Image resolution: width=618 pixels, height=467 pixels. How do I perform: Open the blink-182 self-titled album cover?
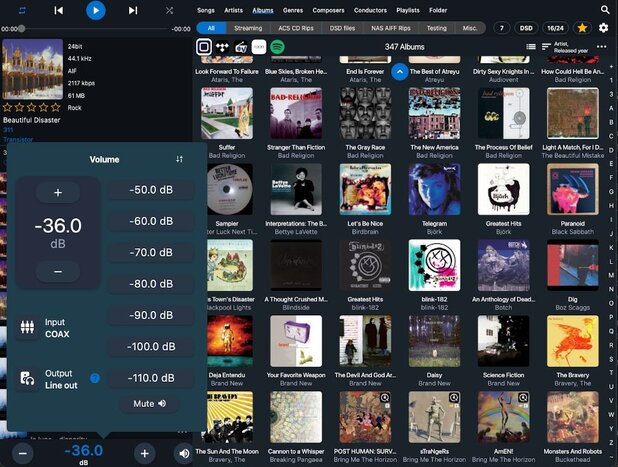click(x=434, y=265)
